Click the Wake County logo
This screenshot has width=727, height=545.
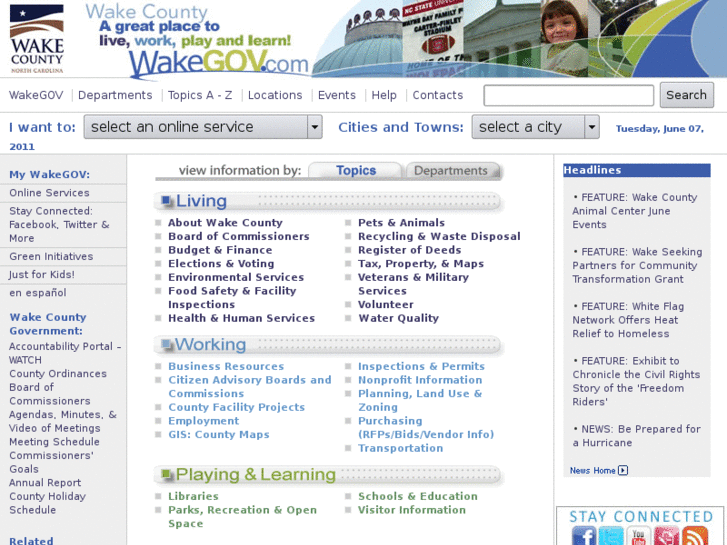37,39
